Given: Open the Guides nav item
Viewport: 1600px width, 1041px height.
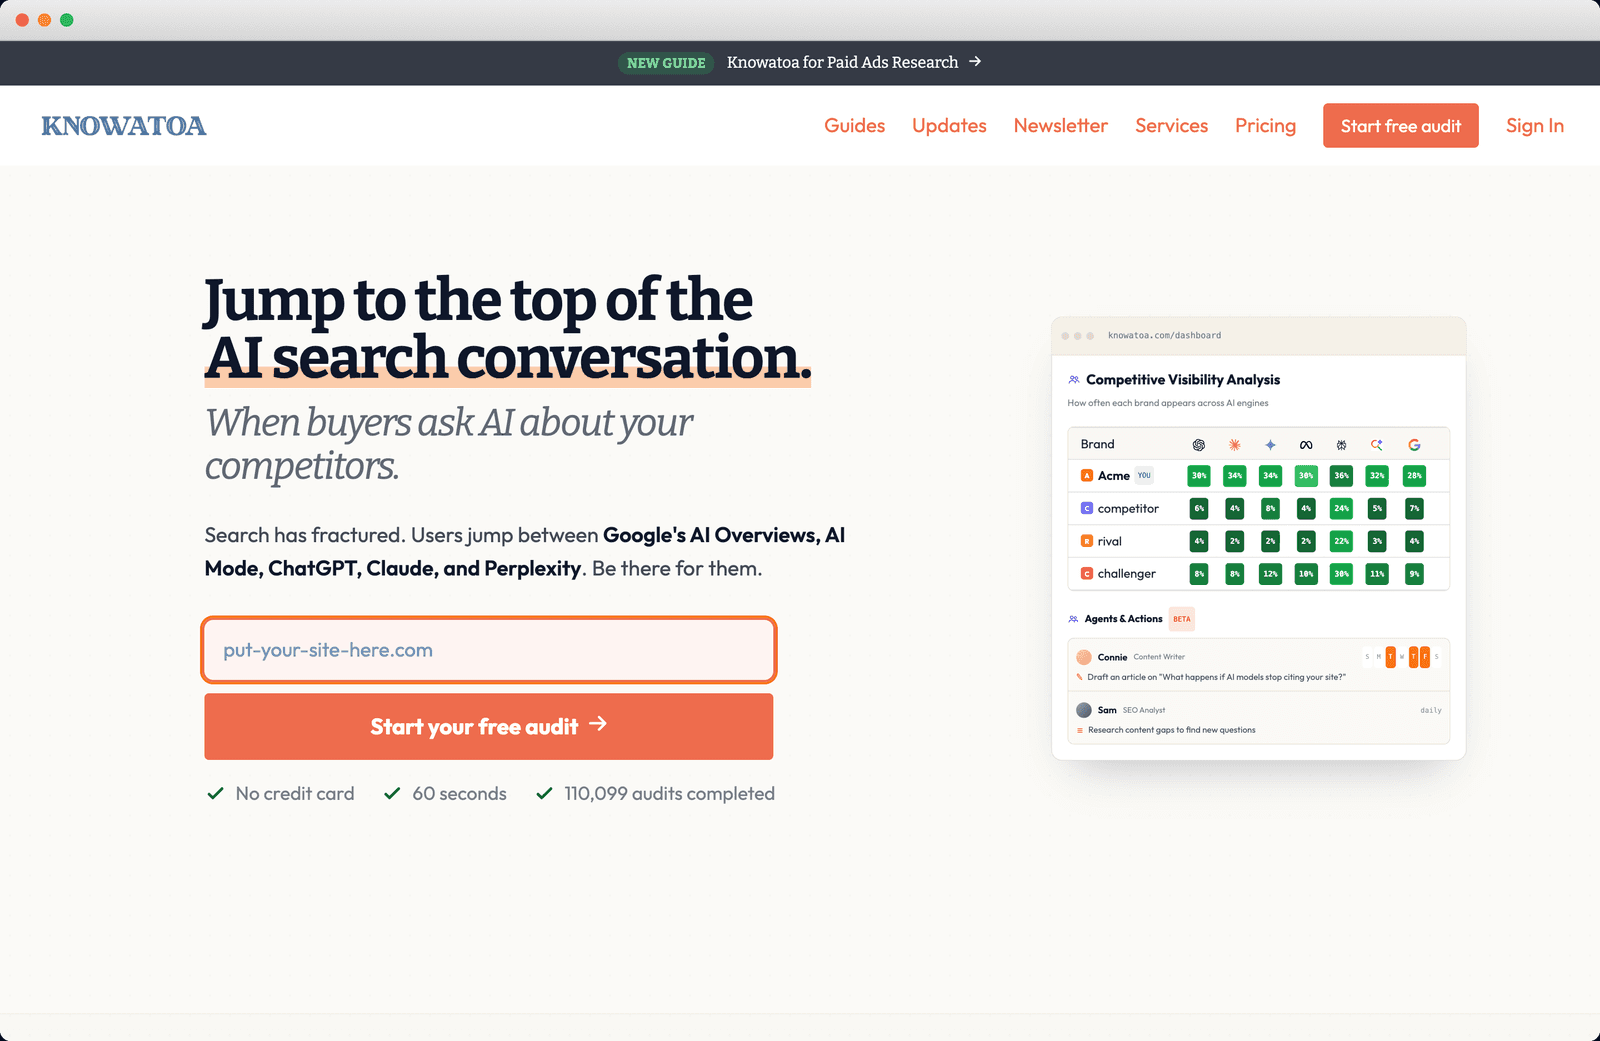Looking at the screenshot, I should pos(855,126).
